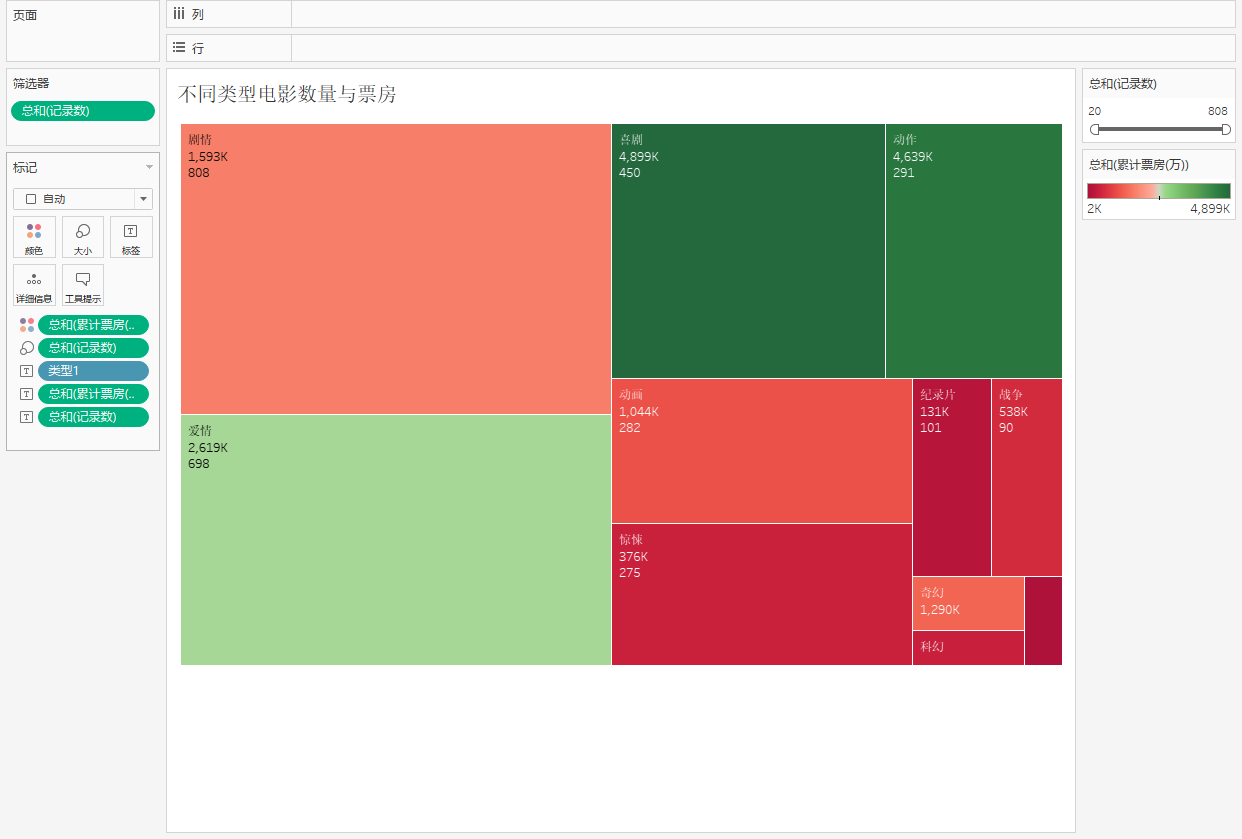Select the blue 类型1 pill

[93, 371]
